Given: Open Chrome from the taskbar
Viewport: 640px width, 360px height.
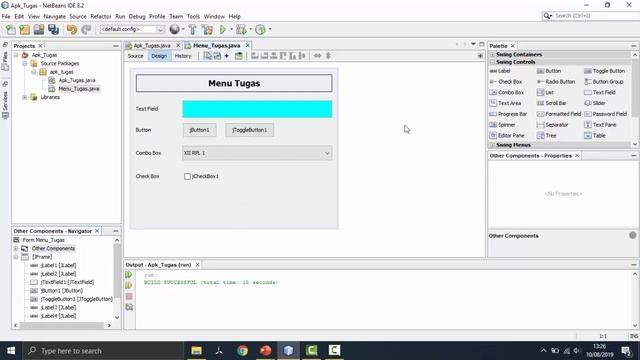Looking at the screenshot, I should 242,351.
